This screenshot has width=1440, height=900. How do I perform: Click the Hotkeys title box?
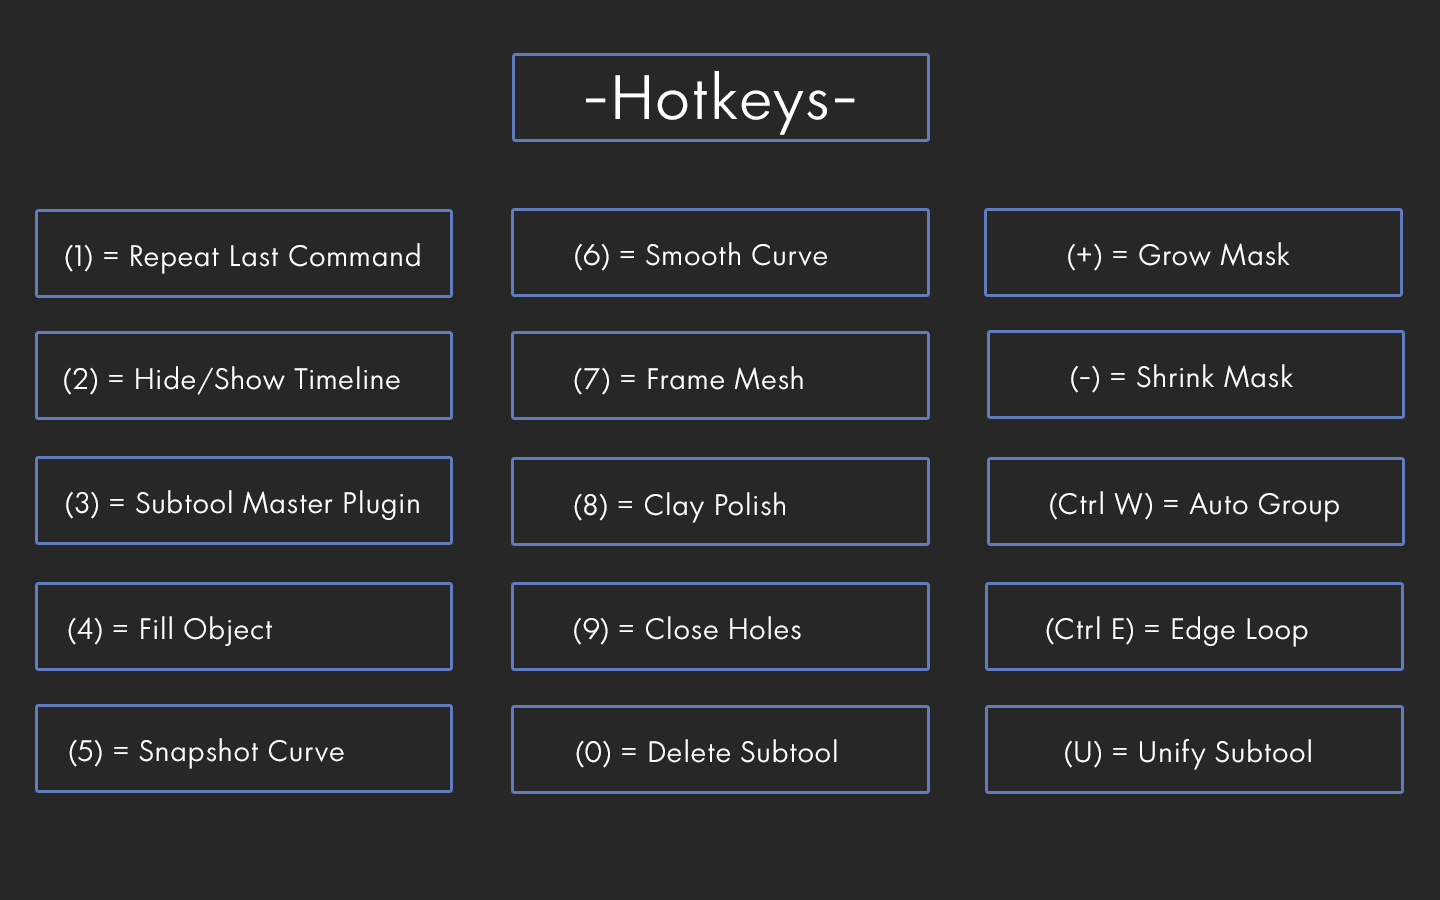720,97
